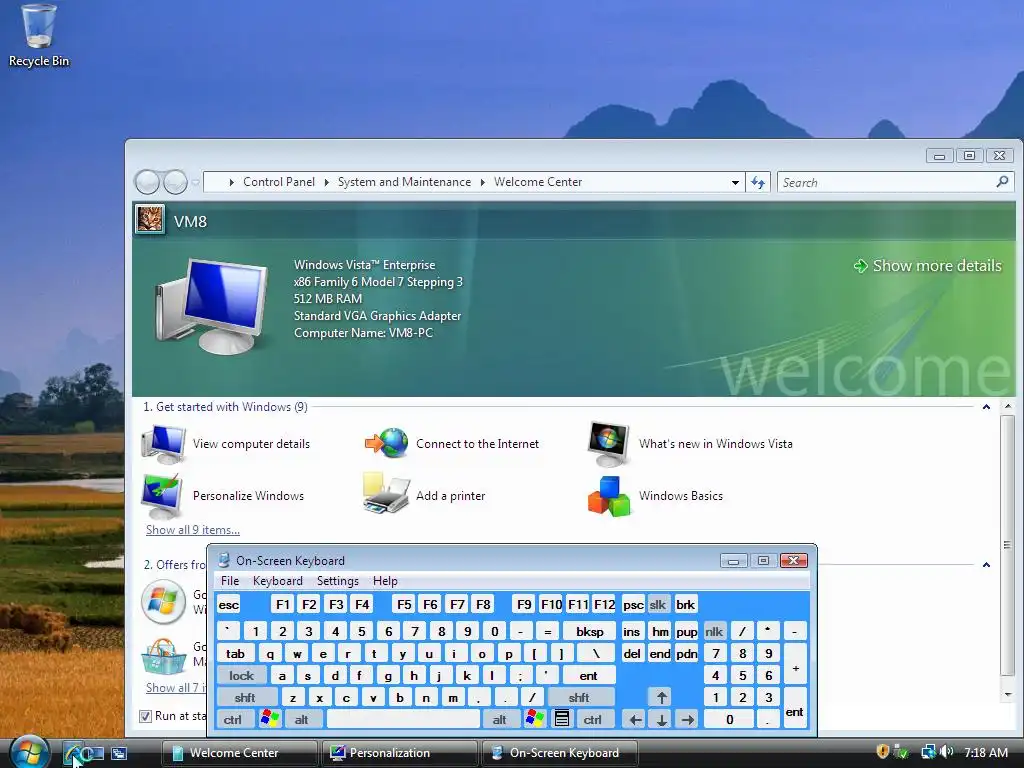This screenshot has width=1024, height=768.
Task: Click Welcome Center scrollbar down arrow
Action: [x=1008, y=695]
